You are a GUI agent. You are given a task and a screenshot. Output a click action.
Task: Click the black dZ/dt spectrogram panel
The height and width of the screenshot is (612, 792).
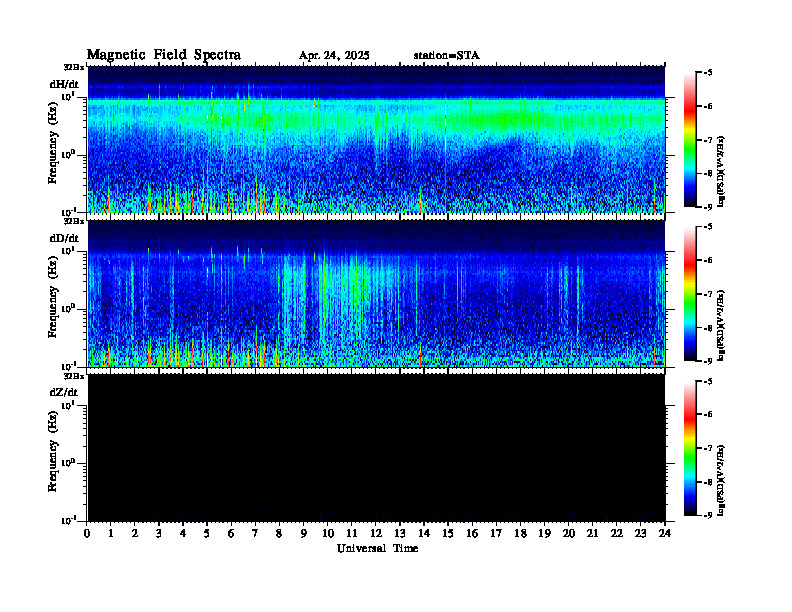[377, 447]
